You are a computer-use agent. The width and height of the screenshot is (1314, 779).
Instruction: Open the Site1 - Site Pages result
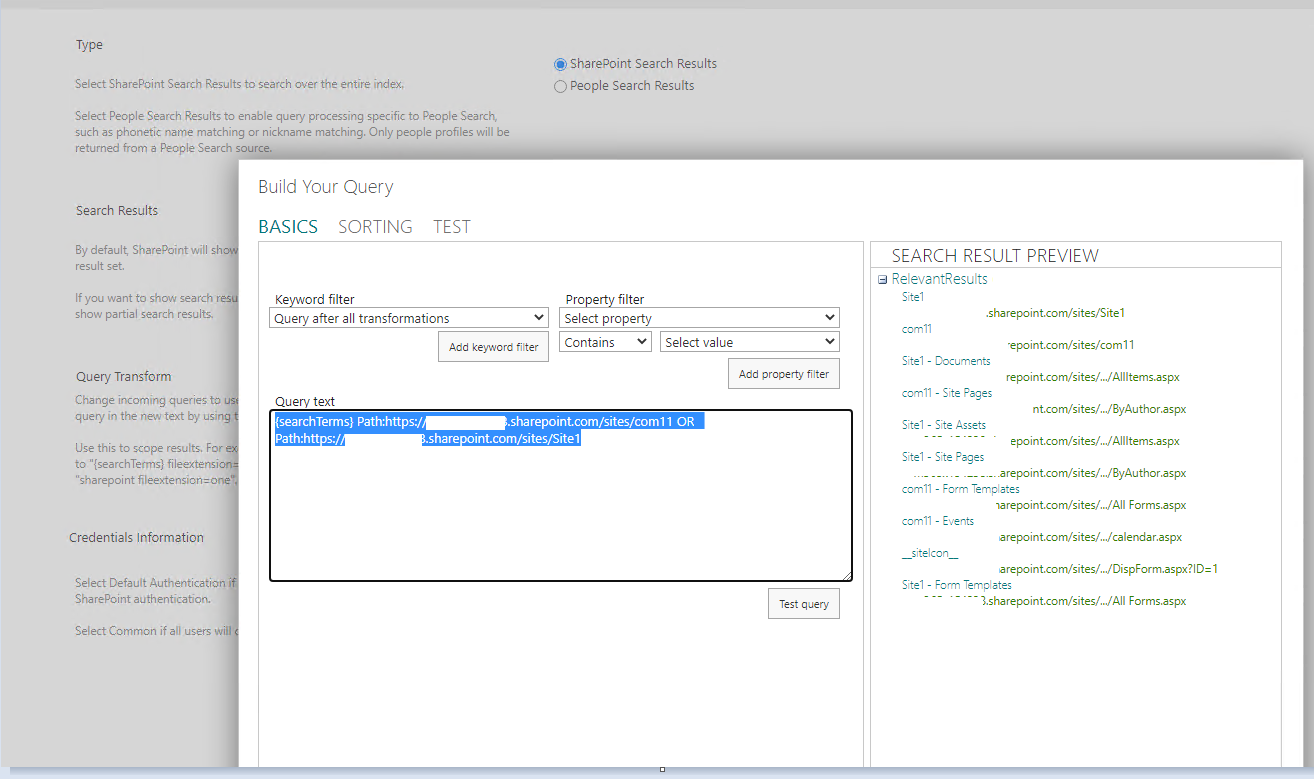[943, 457]
